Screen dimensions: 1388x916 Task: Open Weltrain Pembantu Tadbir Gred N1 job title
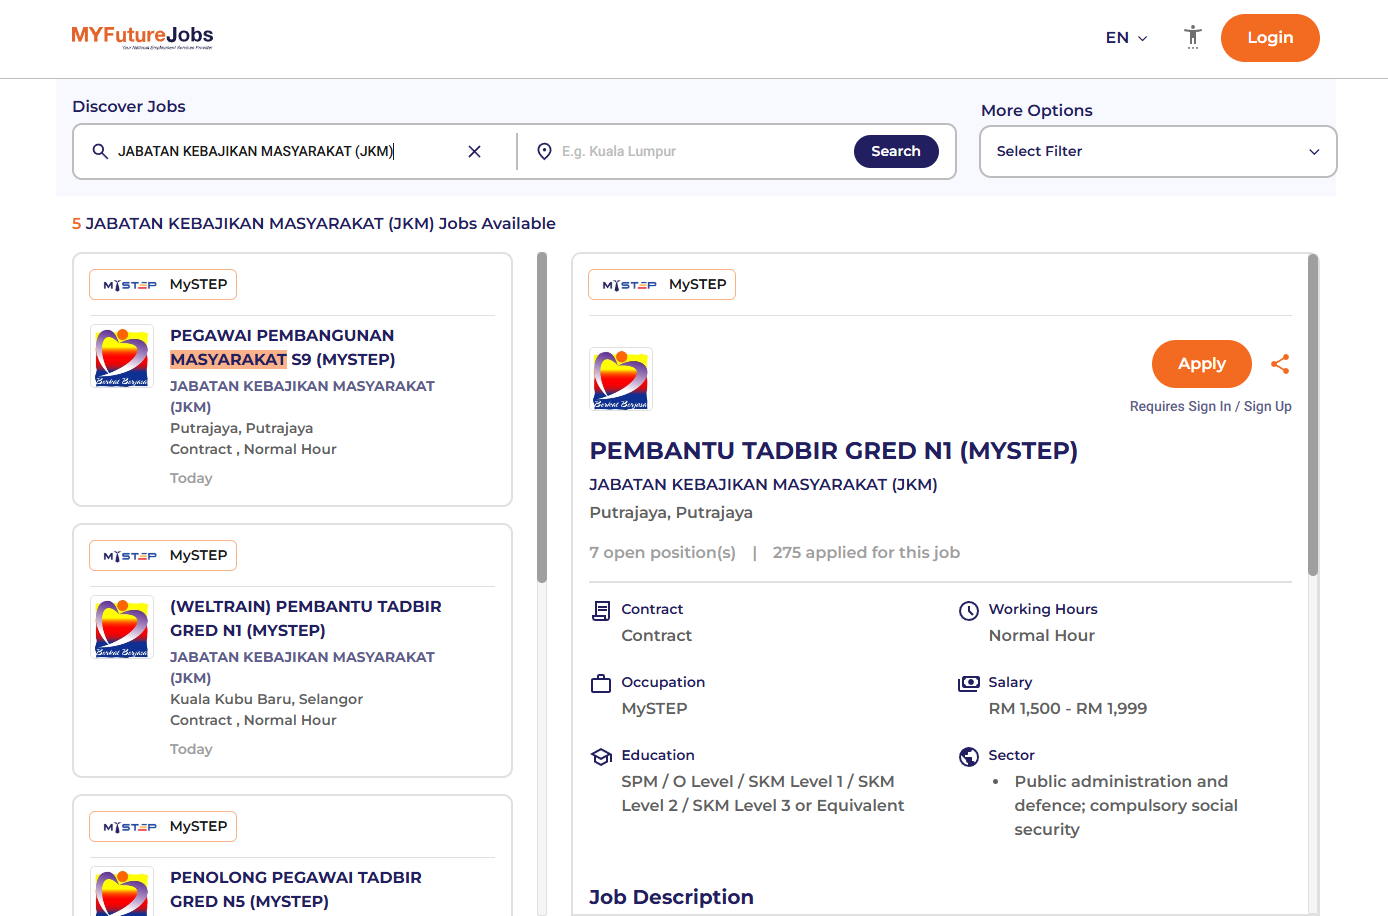[306, 618]
